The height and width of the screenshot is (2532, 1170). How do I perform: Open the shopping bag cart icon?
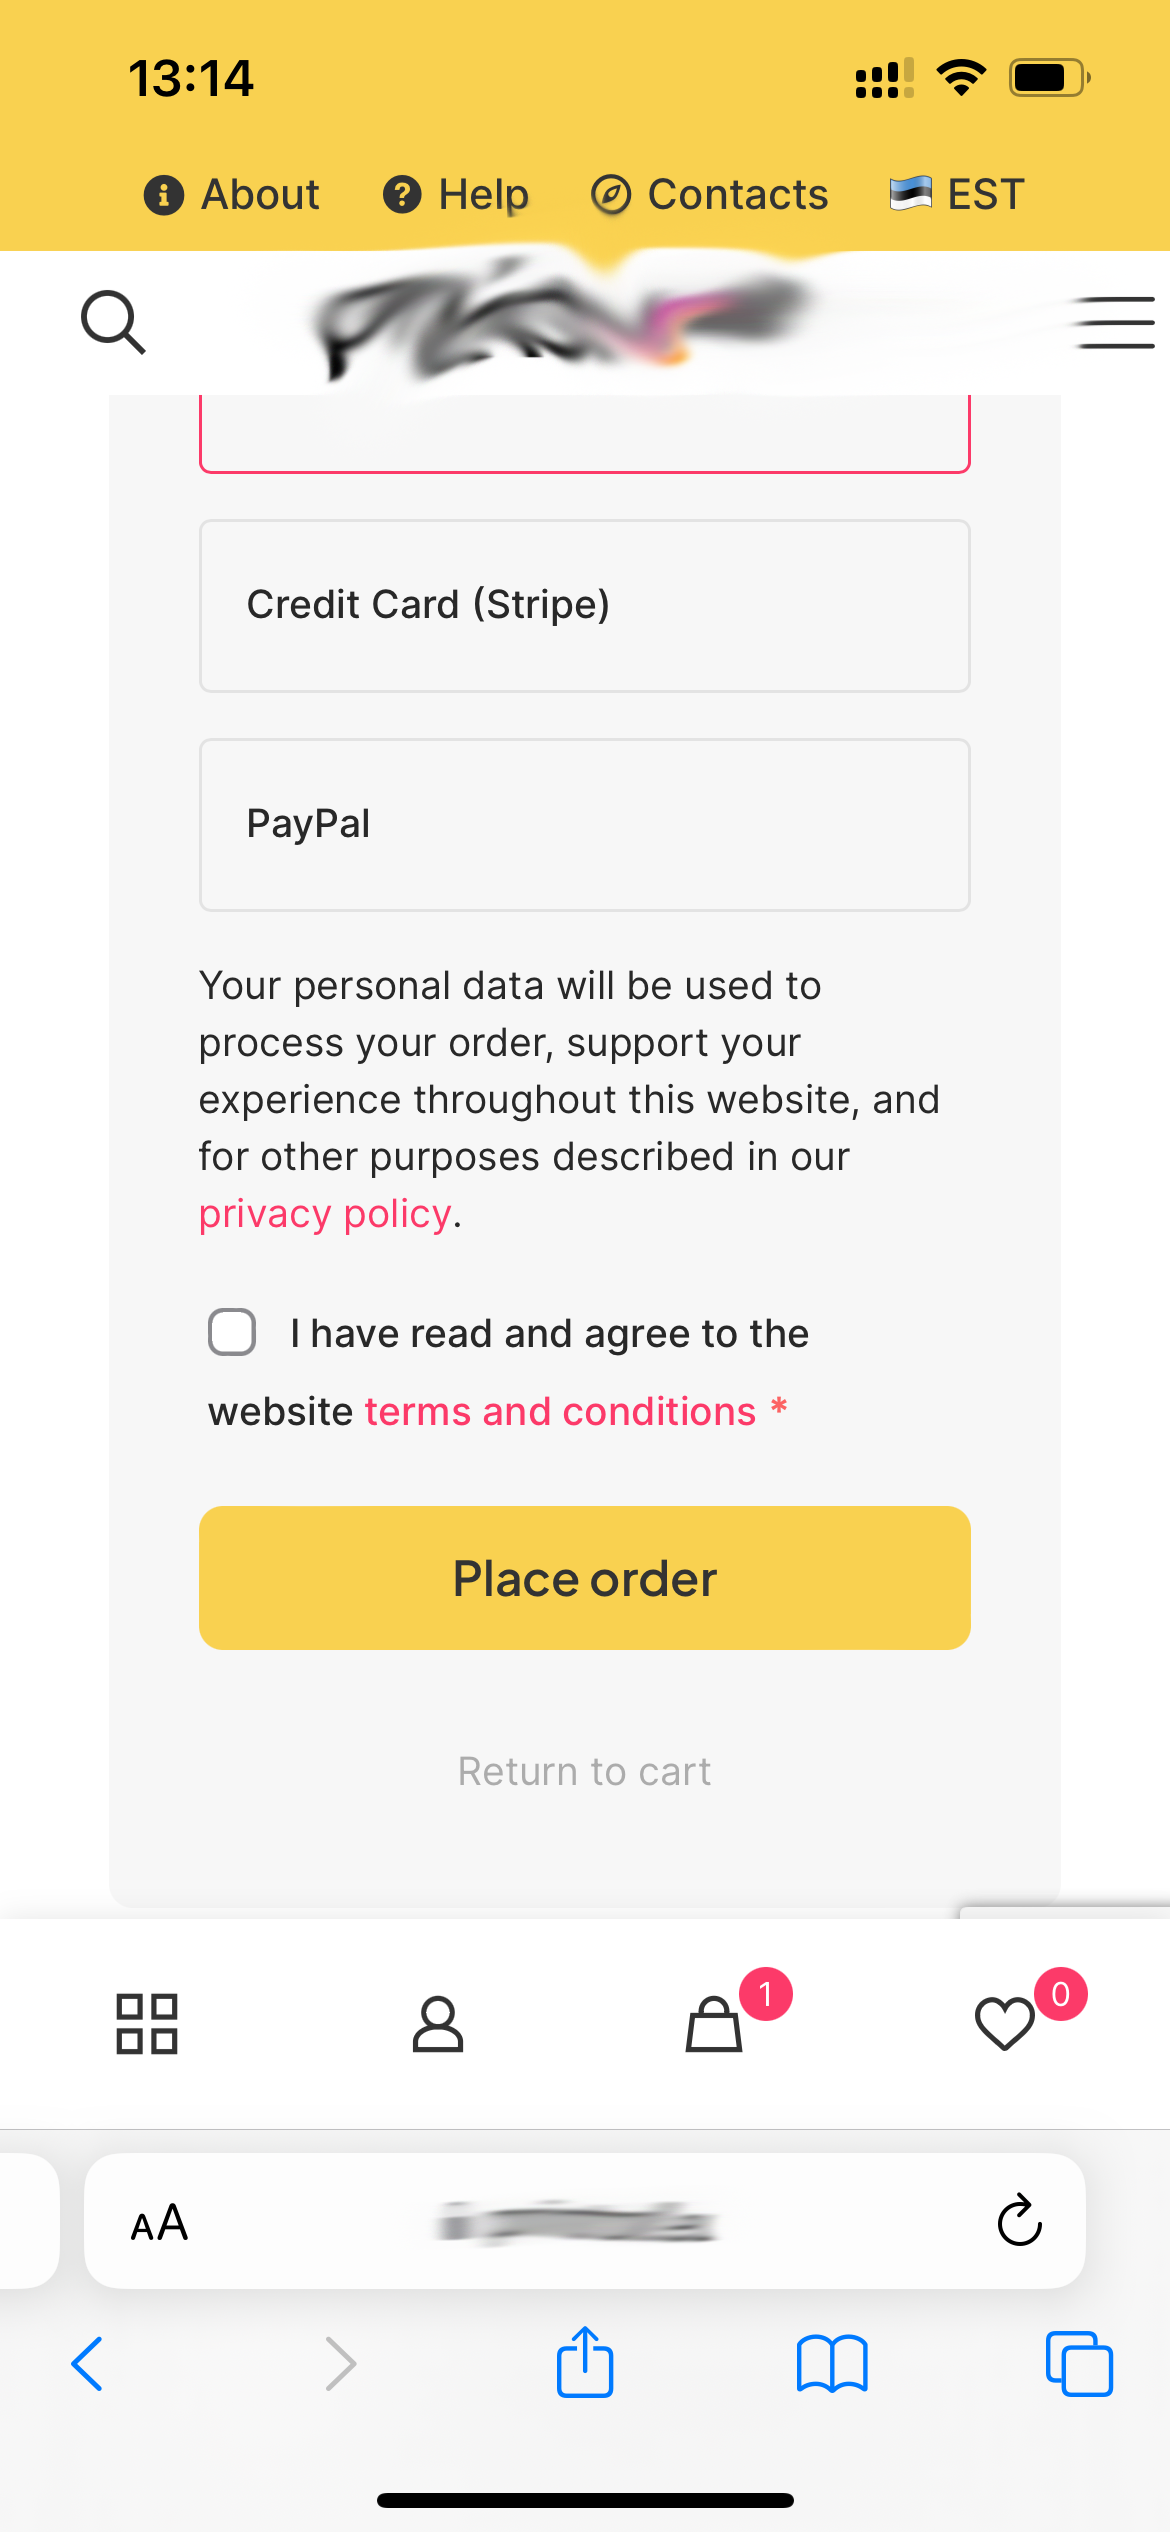coord(714,2024)
